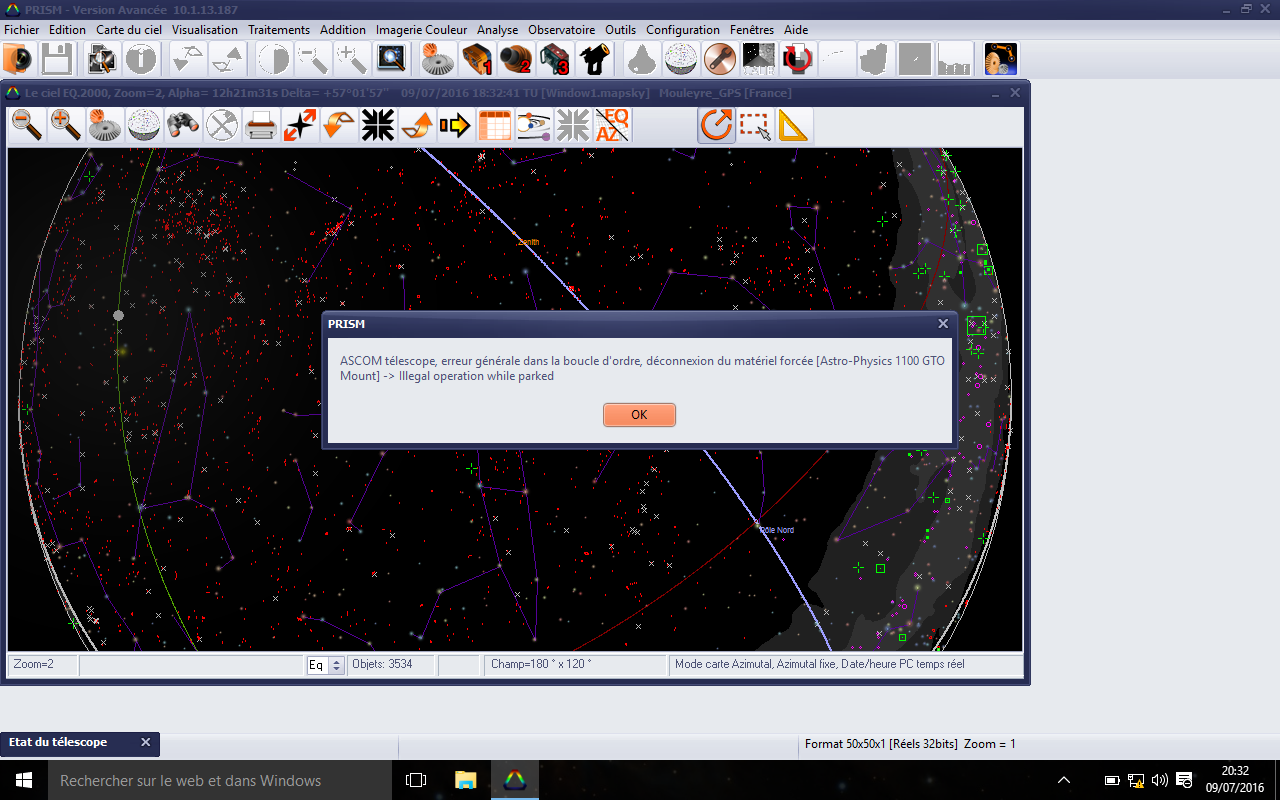Click camera number 1 icon in main toolbar
1280x800 pixels.
tap(477, 60)
